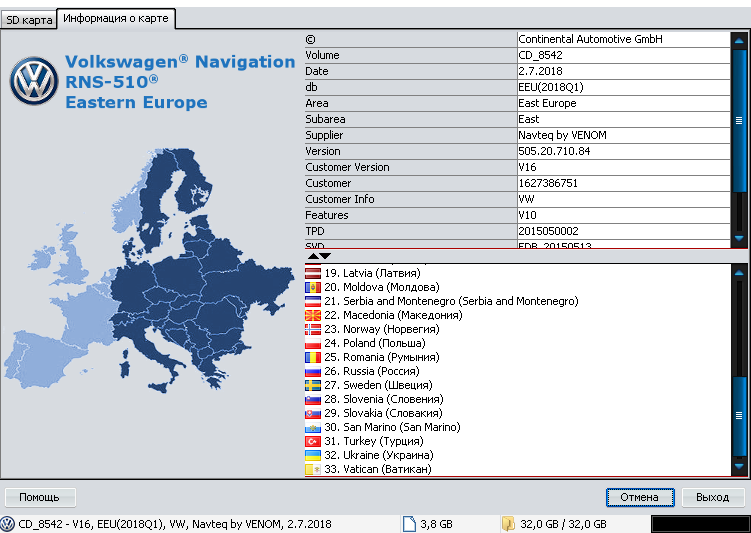Click the info table scrollbar thumb
751x533 pixels.
click(x=739, y=120)
